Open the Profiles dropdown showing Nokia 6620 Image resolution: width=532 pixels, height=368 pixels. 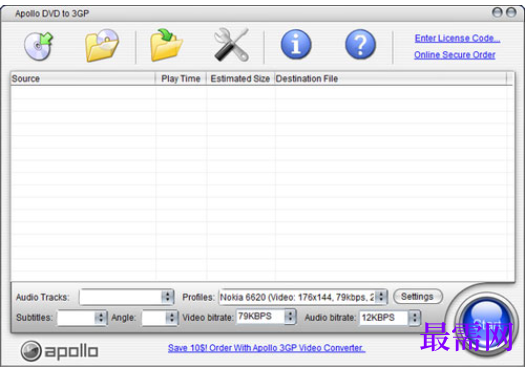click(303, 297)
